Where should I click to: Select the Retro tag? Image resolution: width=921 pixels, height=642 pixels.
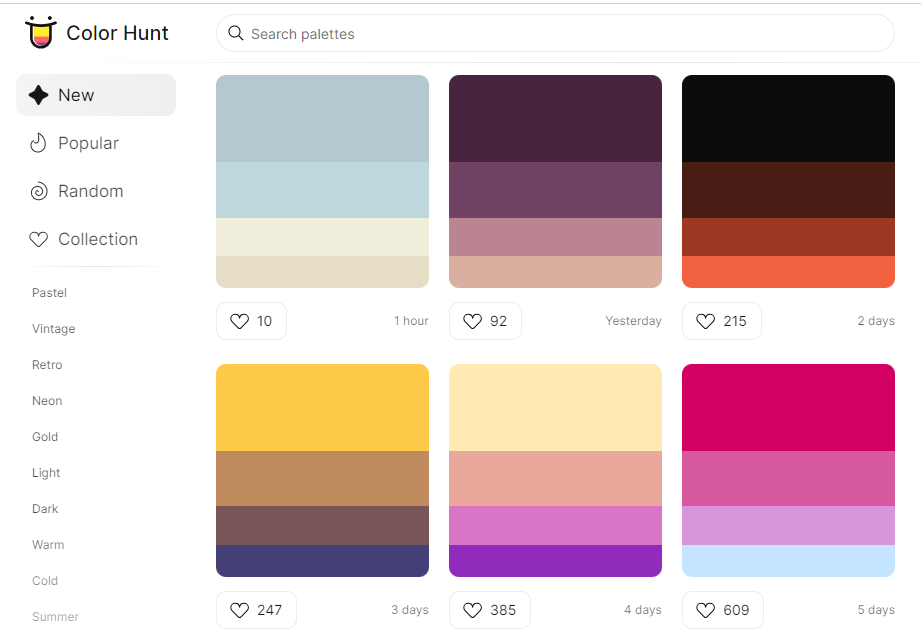pyautogui.click(x=47, y=365)
